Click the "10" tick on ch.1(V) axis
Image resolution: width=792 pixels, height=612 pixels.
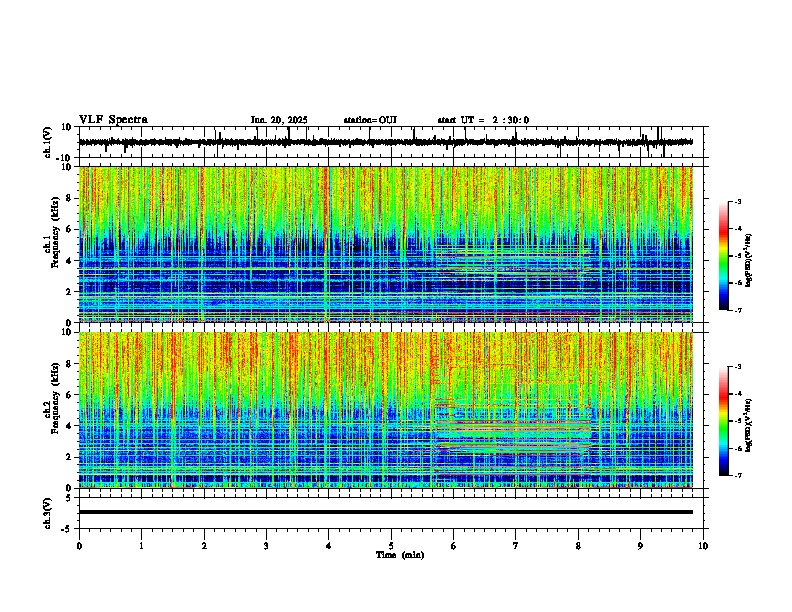point(67,127)
